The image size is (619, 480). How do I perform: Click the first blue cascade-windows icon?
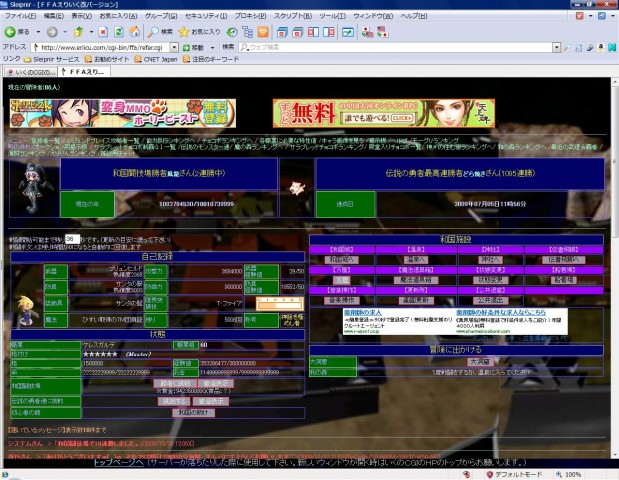coord(282,32)
